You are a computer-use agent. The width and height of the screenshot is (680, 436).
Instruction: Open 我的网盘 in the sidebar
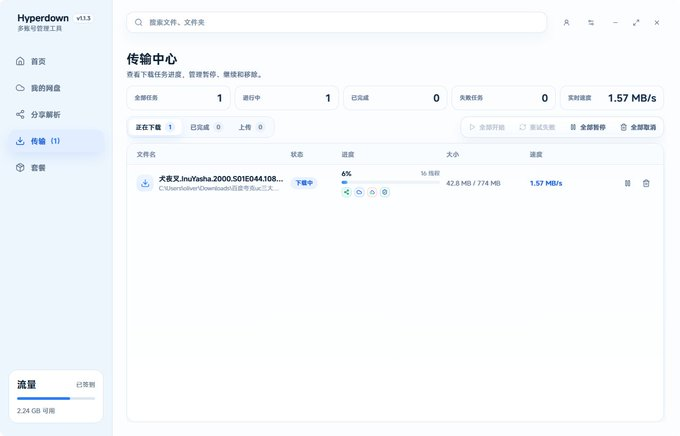click(56, 88)
